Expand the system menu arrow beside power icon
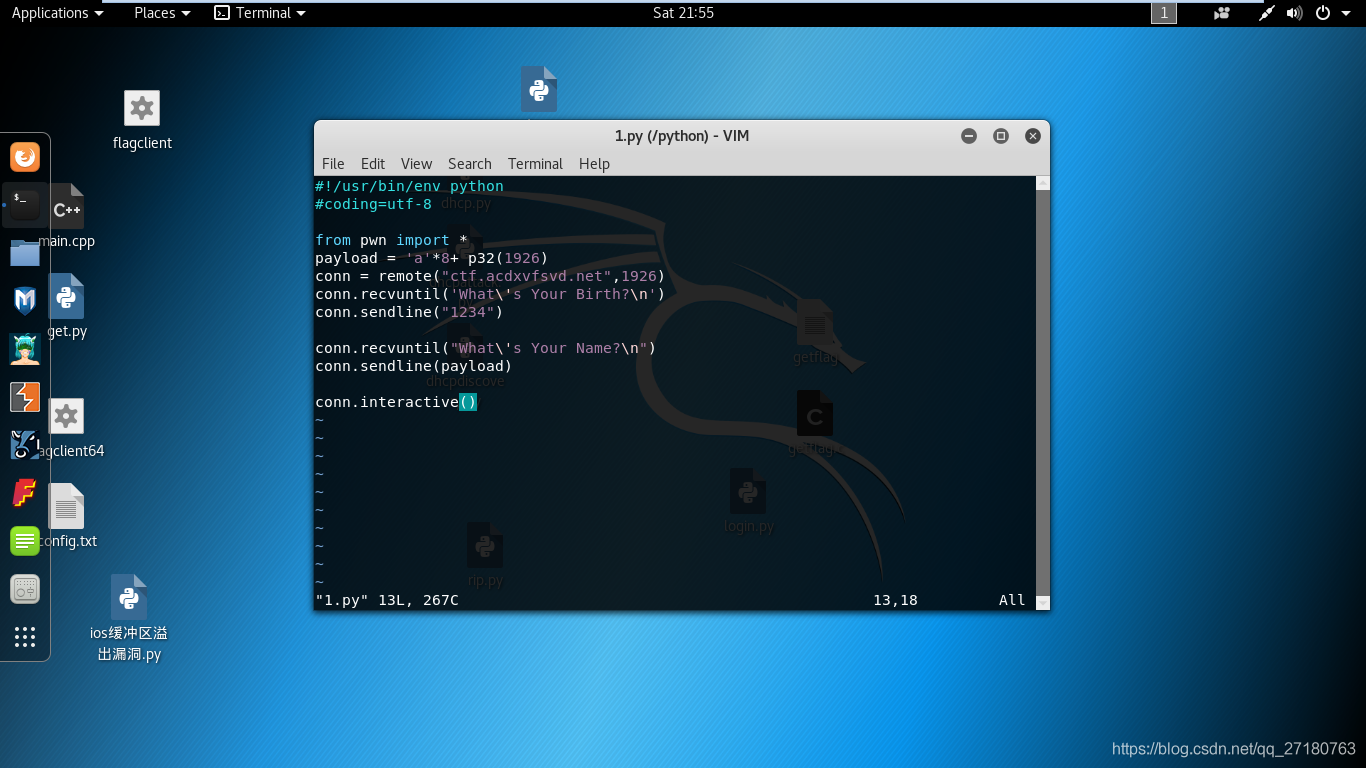This screenshot has width=1366, height=768. coord(1345,13)
